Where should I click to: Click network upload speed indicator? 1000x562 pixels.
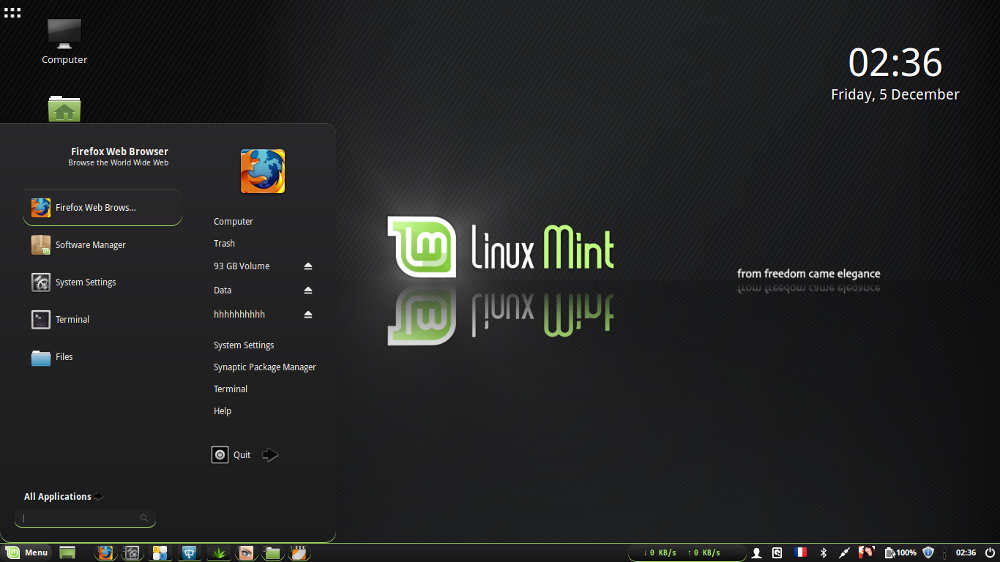[x=703, y=552]
